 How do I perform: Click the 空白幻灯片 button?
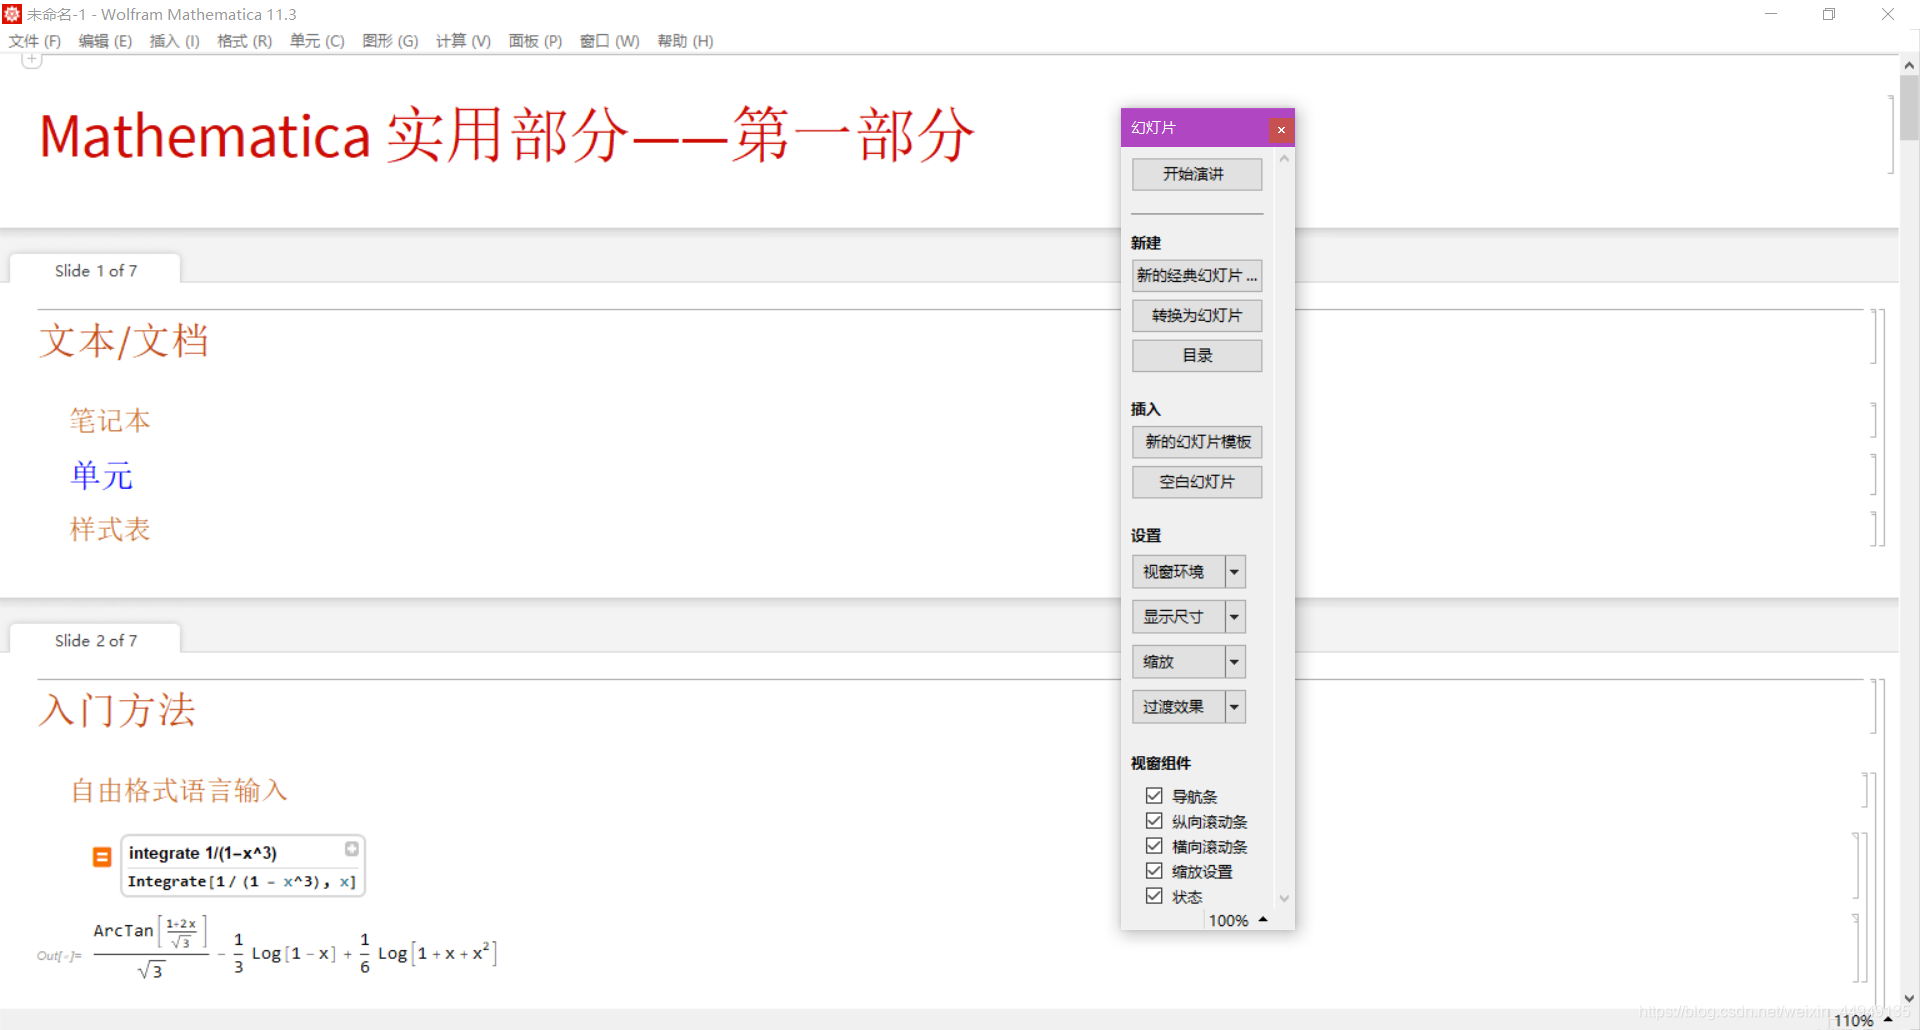pos(1197,481)
